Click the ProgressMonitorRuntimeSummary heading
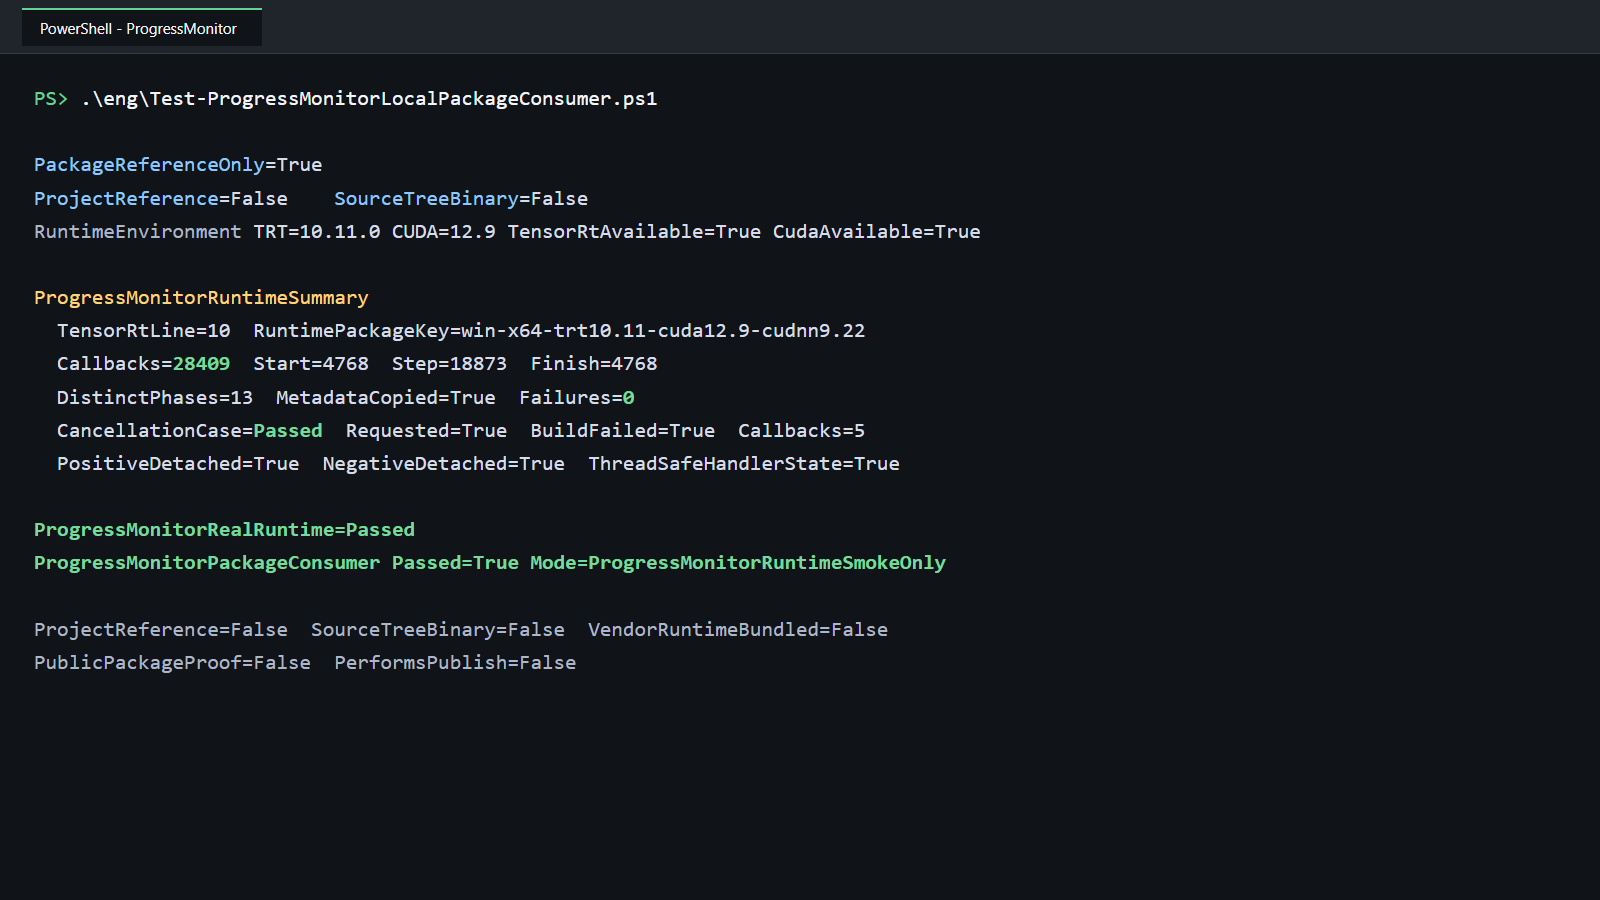This screenshot has width=1600, height=900. [x=201, y=298]
